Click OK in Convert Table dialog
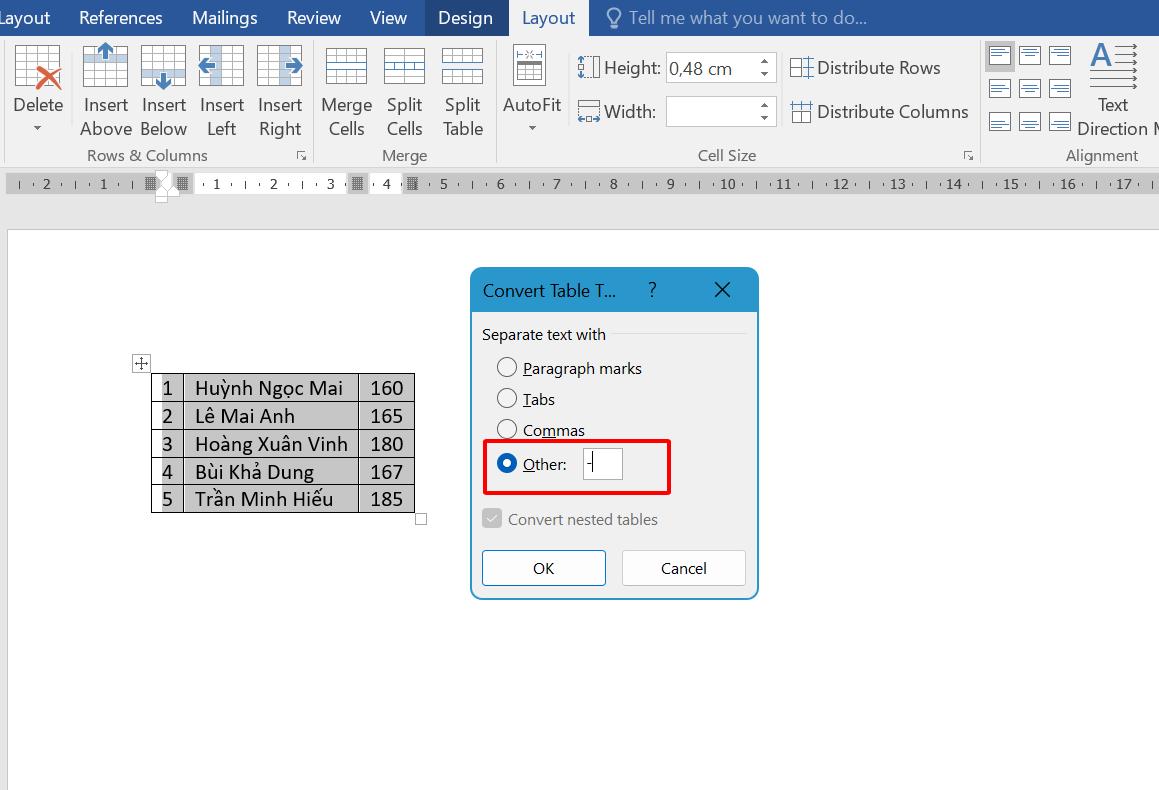The height and width of the screenshot is (790, 1159). 543,568
